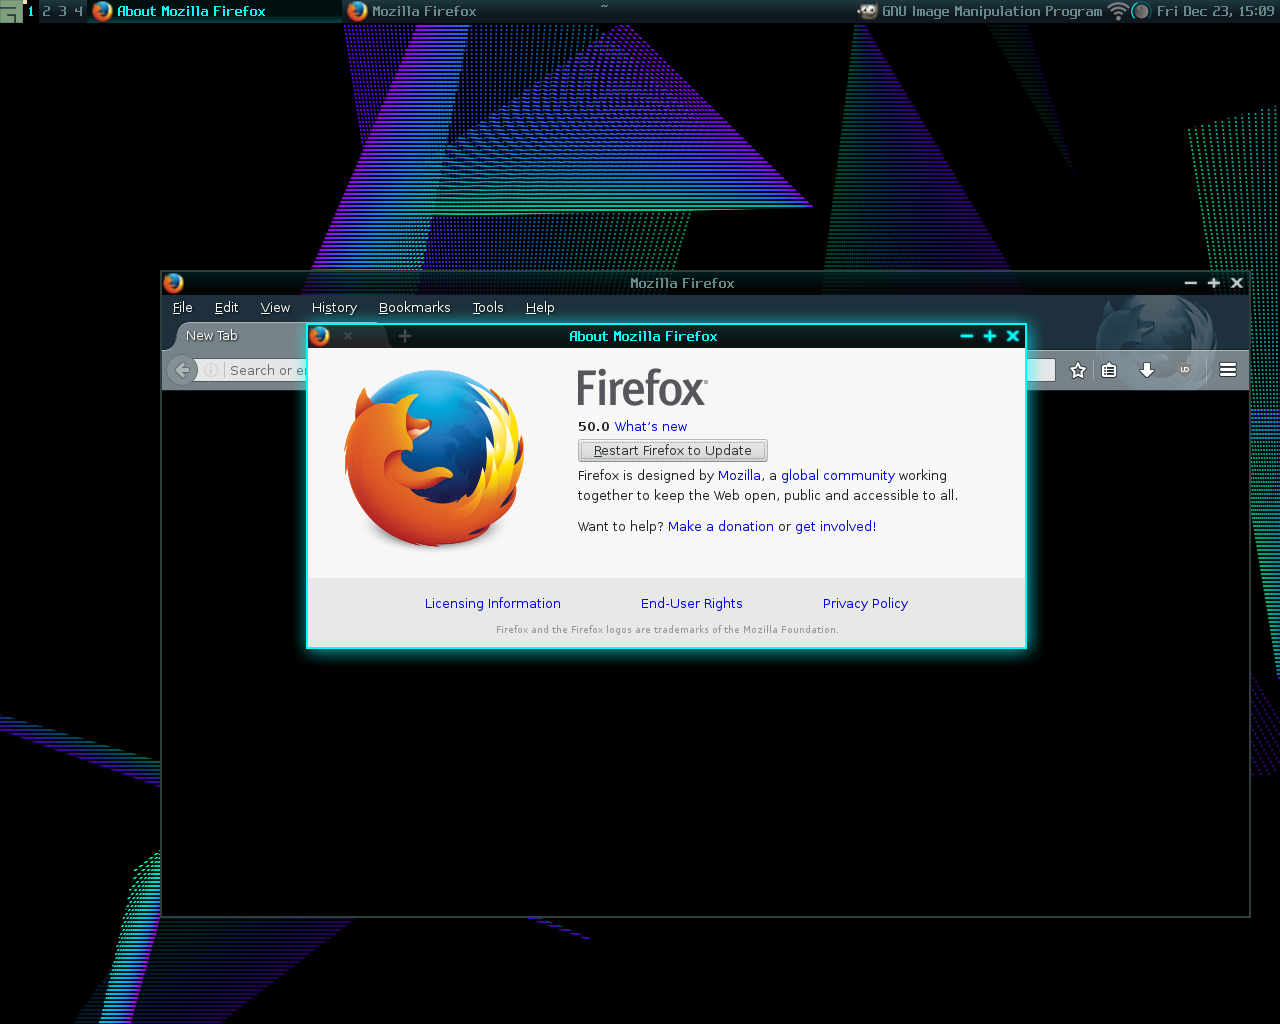Open the global community link

pyautogui.click(x=838, y=476)
